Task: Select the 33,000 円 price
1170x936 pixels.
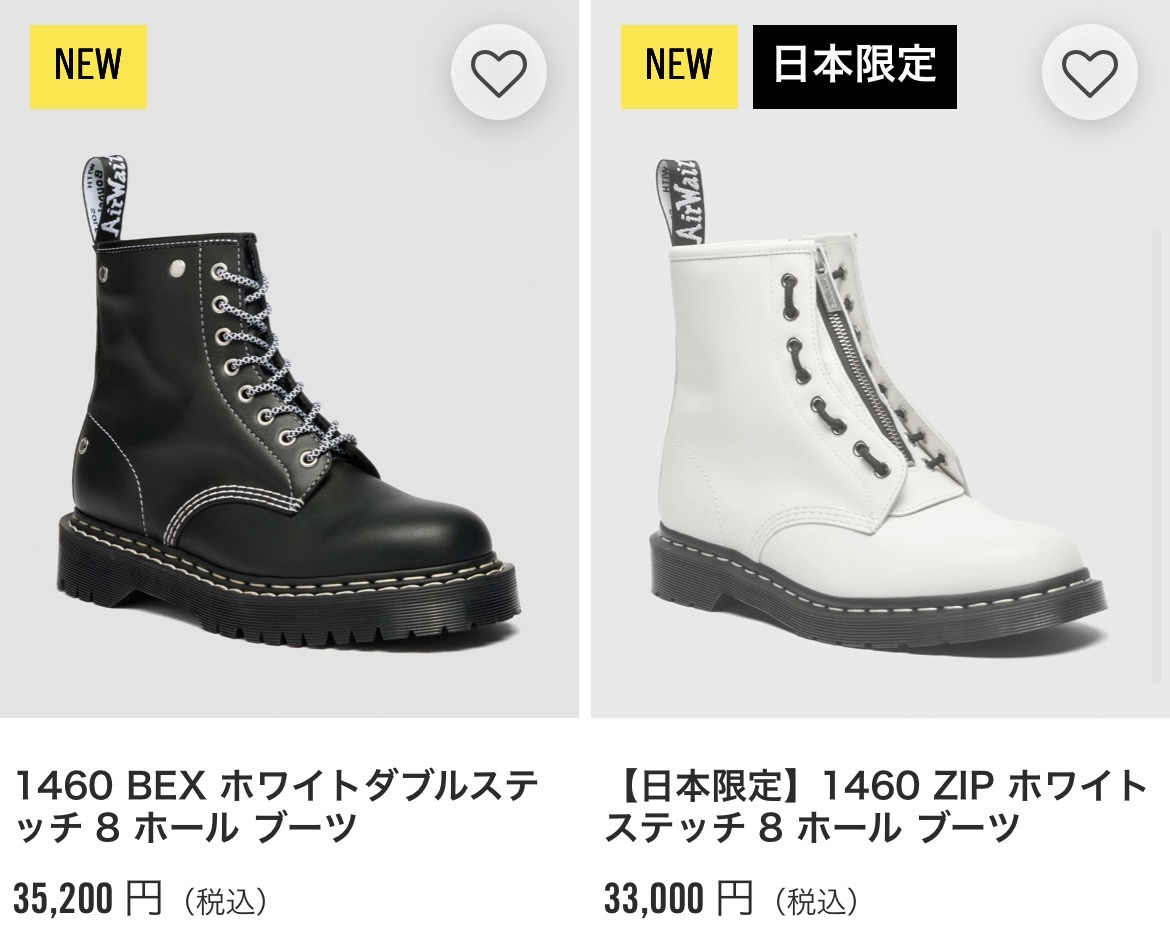Action: [x=678, y=898]
